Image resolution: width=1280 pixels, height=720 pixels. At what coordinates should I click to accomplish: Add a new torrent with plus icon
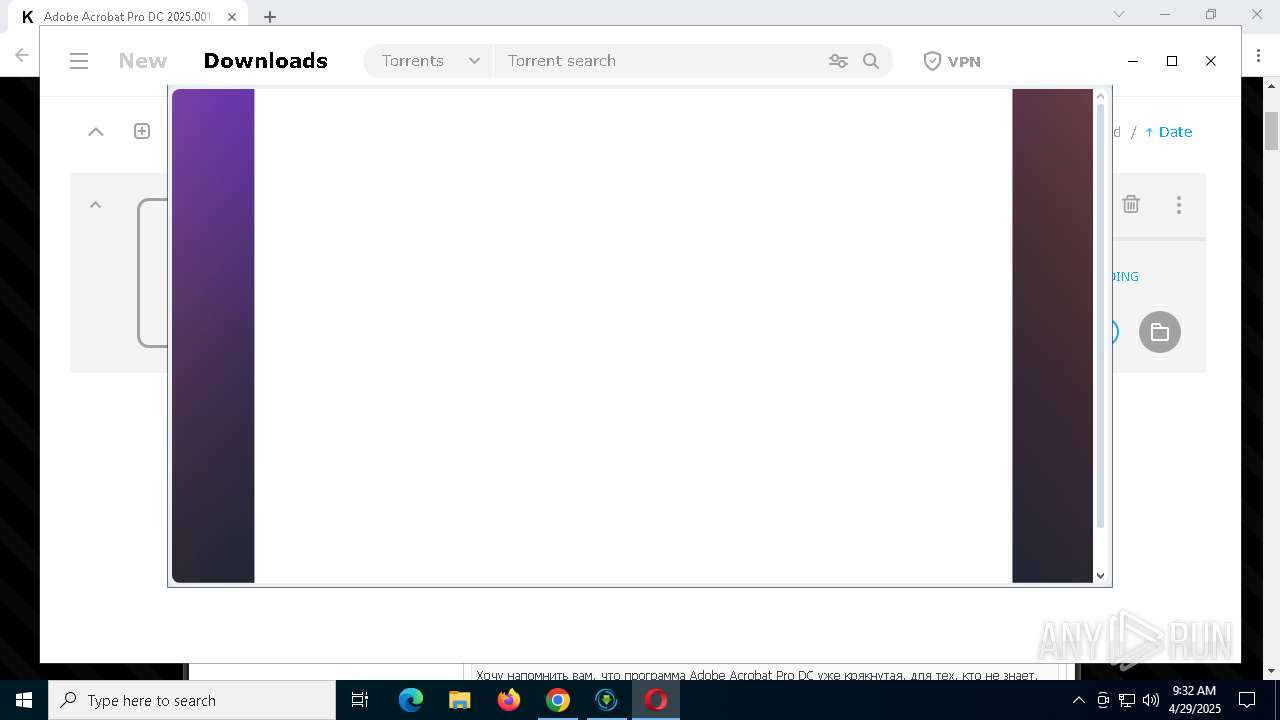pyautogui.click(x=142, y=131)
